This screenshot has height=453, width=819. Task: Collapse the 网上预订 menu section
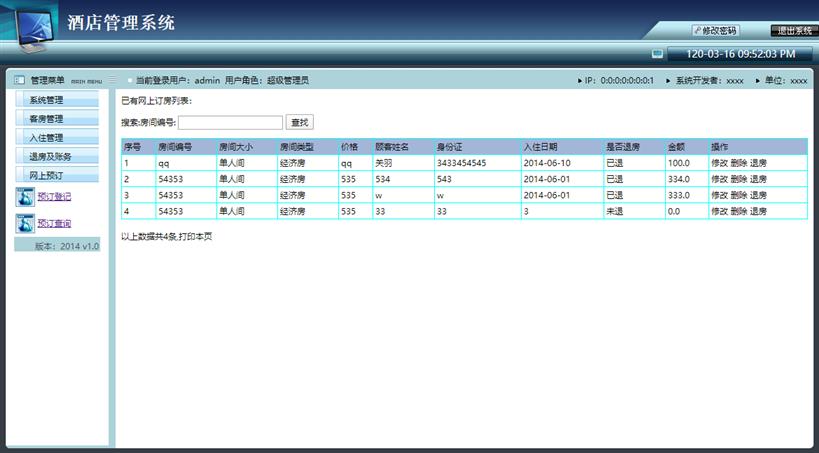coord(57,176)
